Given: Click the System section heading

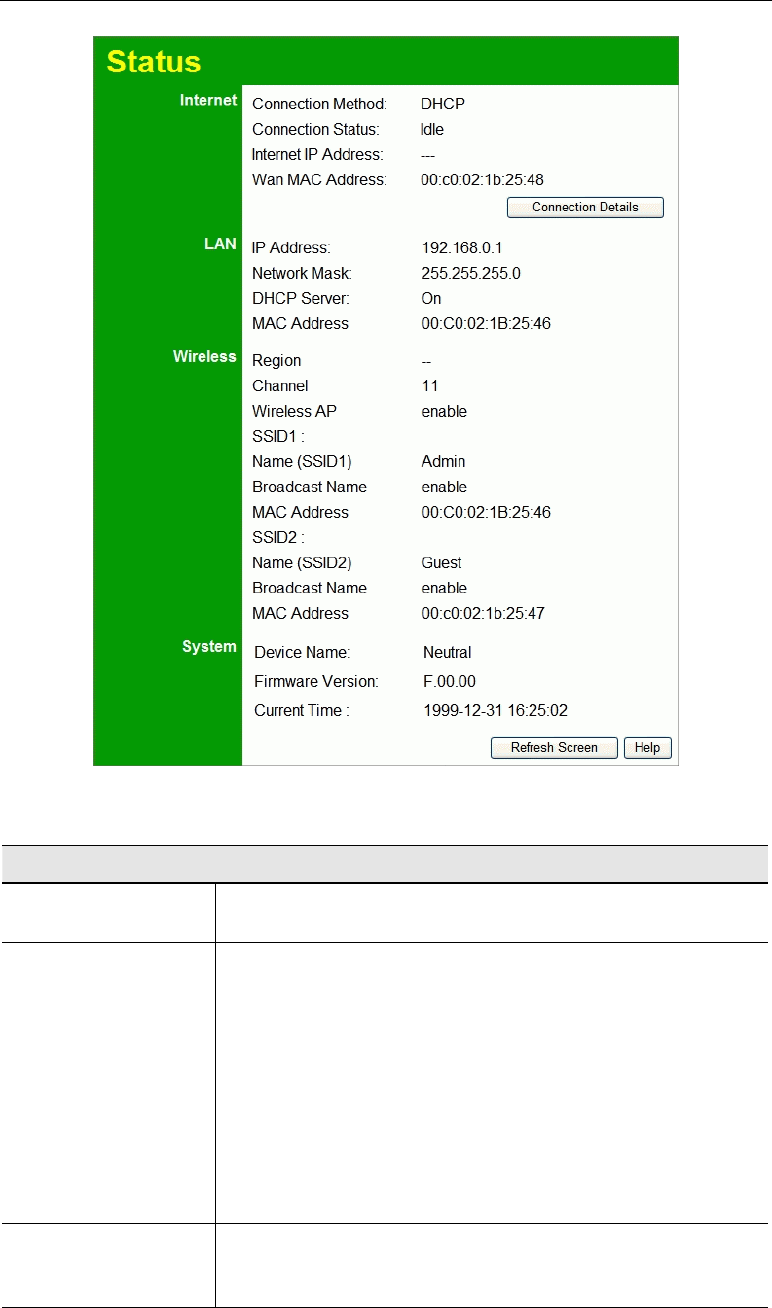Looking at the screenshot, I should coord(209,646).
